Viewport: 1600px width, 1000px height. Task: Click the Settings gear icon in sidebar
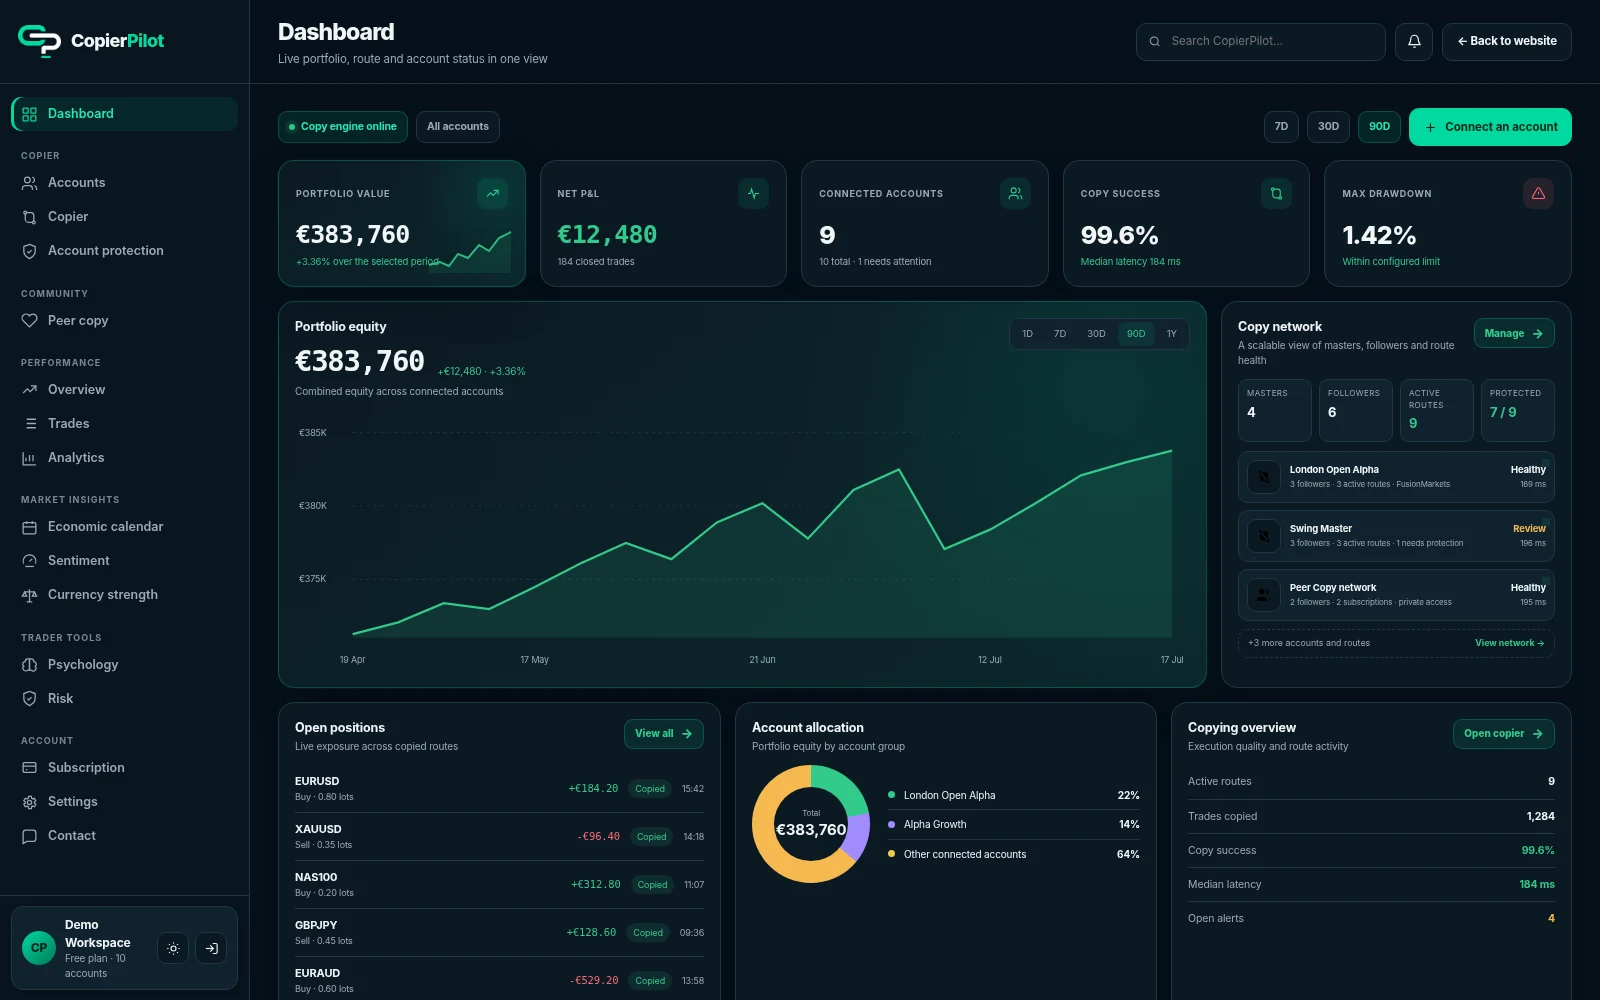point(30,802)
